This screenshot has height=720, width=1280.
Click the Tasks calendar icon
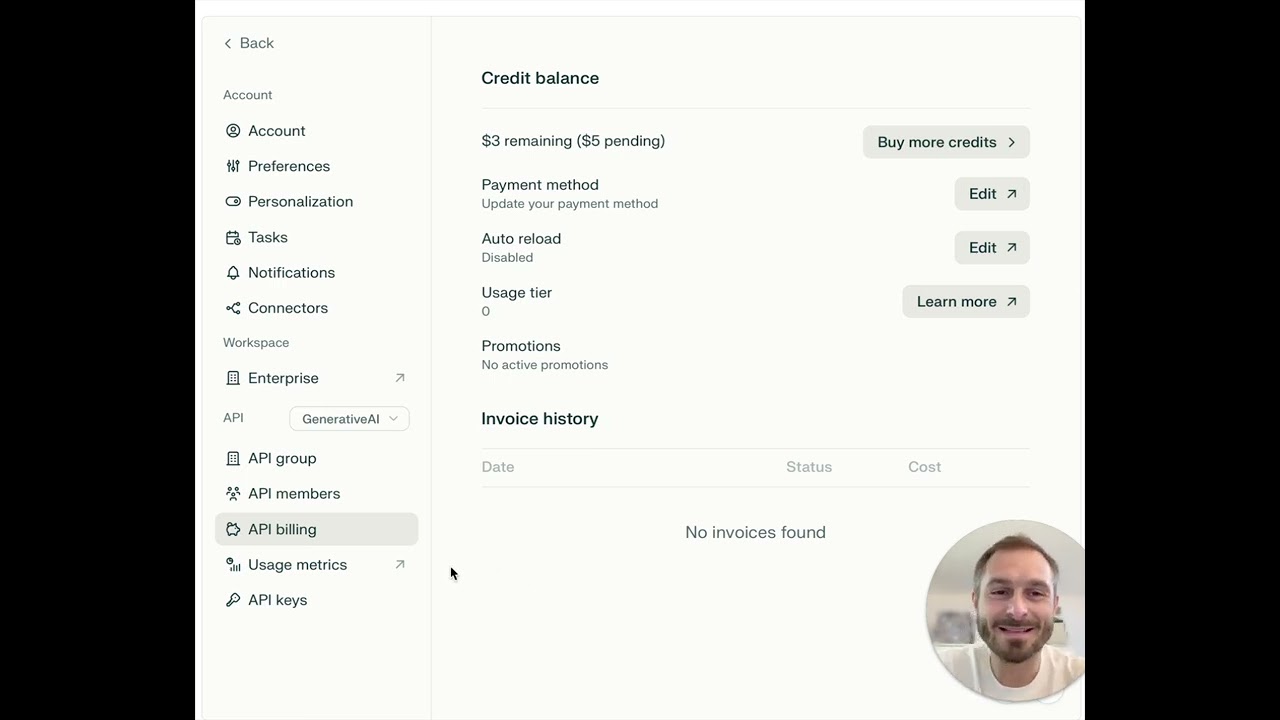click(x=233, y=237)
